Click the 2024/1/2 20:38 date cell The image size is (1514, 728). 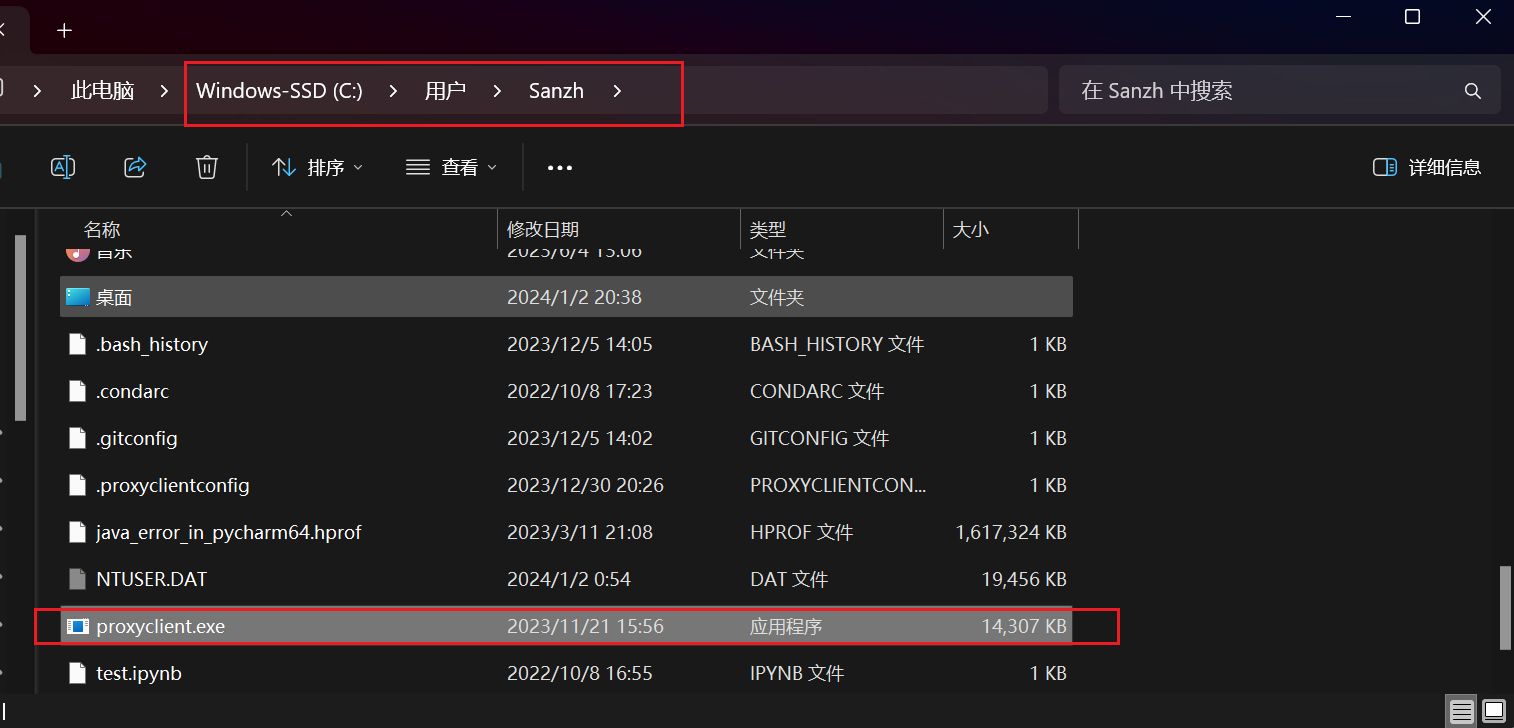(574, 297)
